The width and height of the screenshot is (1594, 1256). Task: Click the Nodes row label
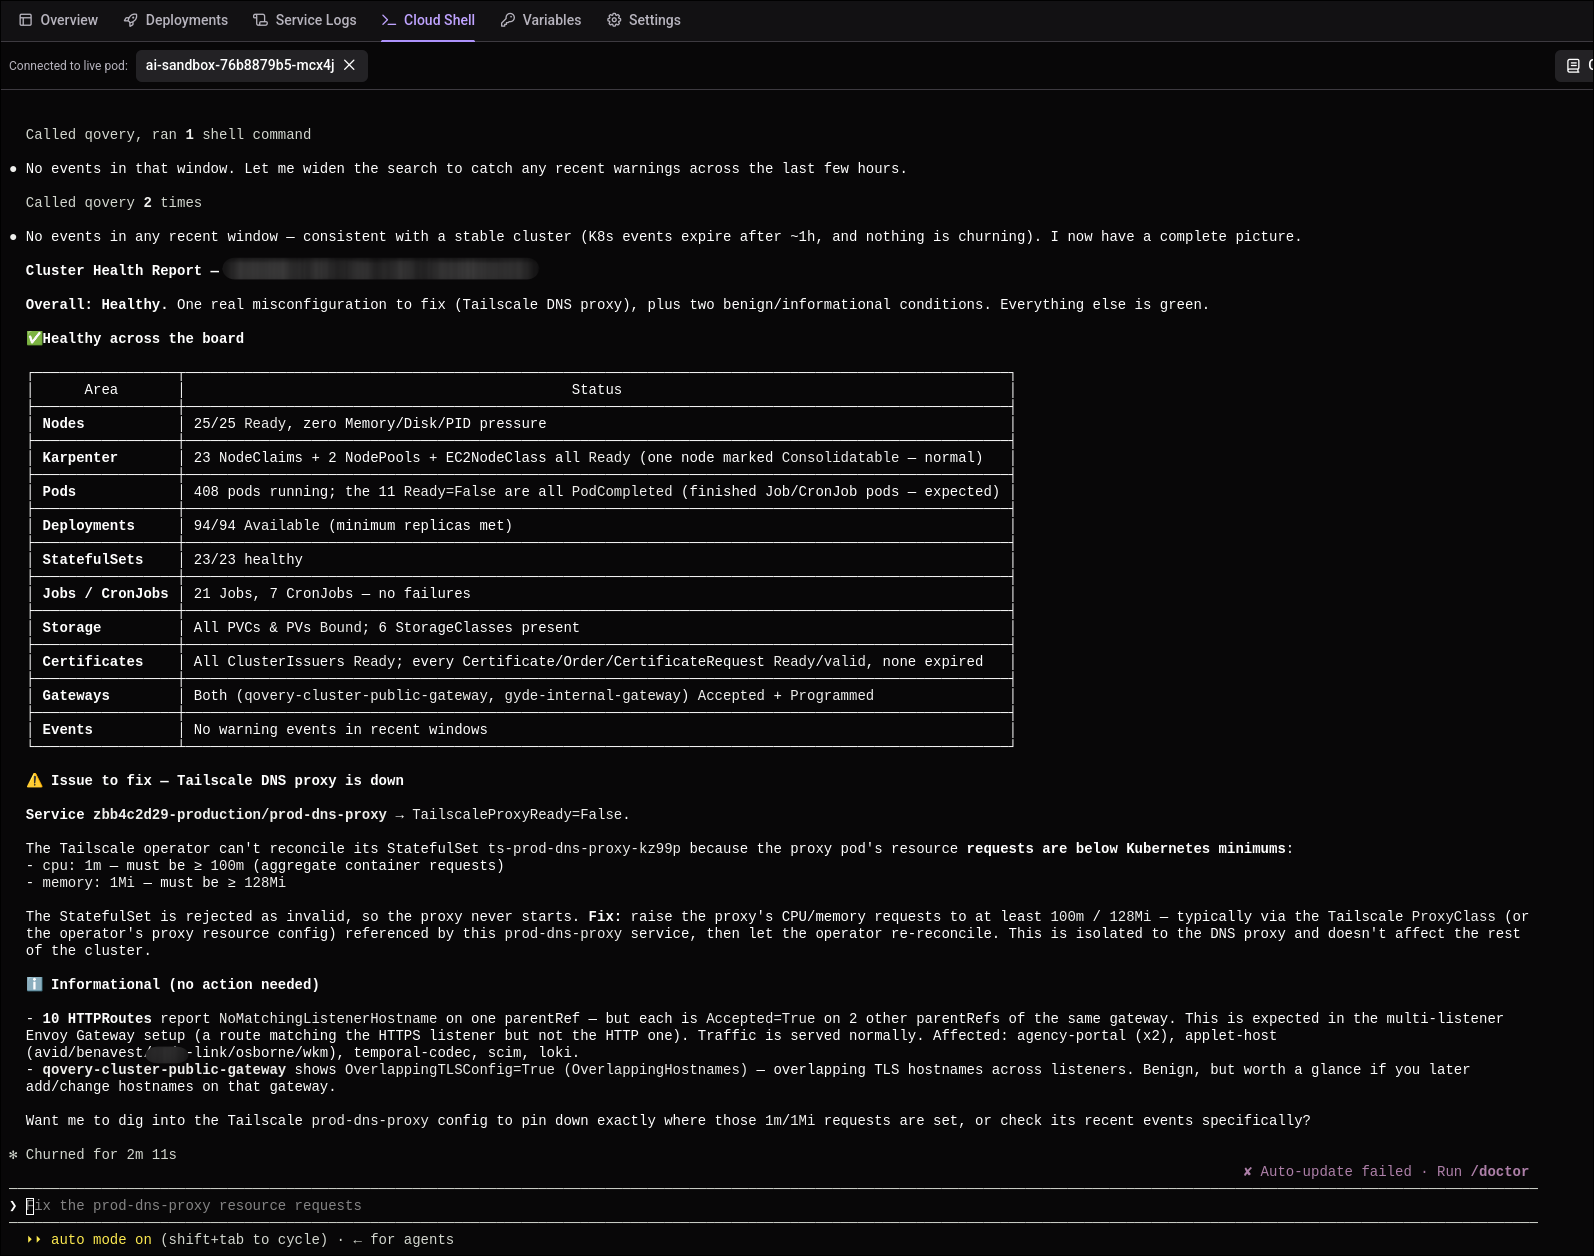[x=63, y=424]
